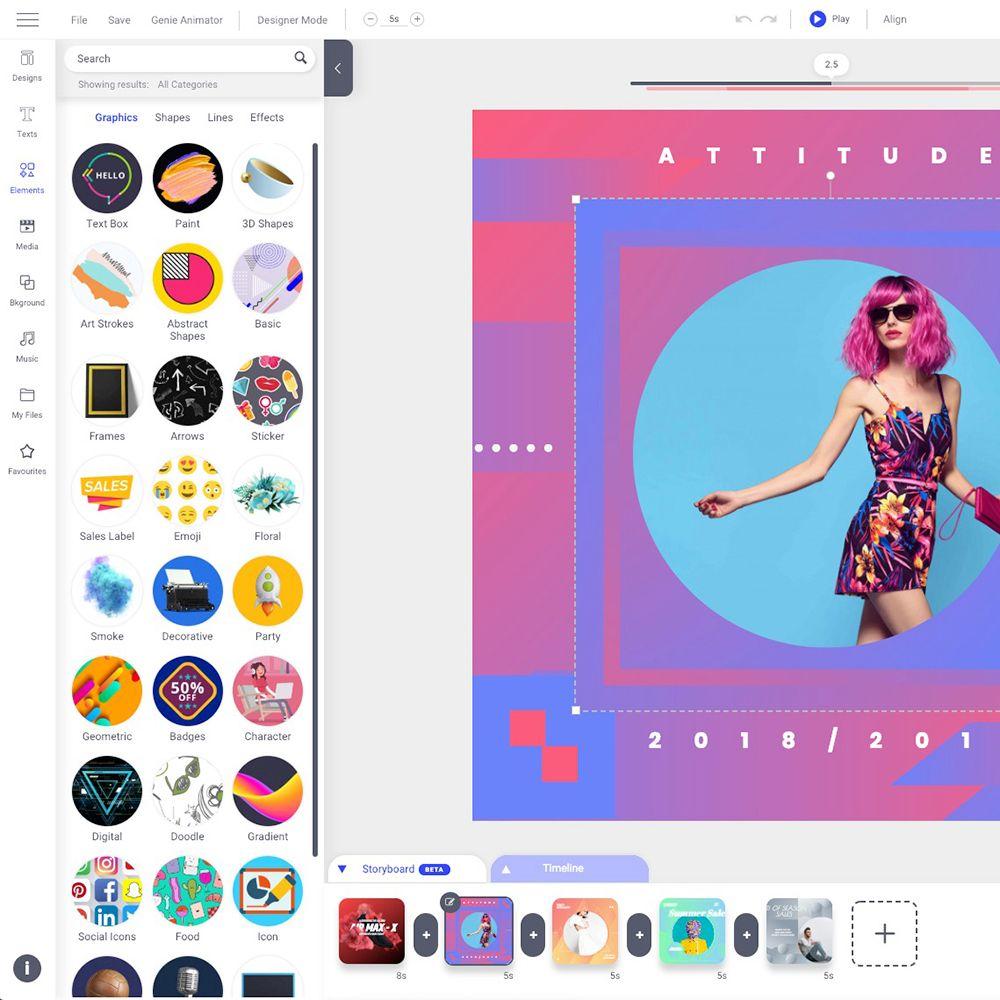Viewport: 1000px width, 1000px height.
Task: Switch to Designer Mode
Action: tap(292, 20)
